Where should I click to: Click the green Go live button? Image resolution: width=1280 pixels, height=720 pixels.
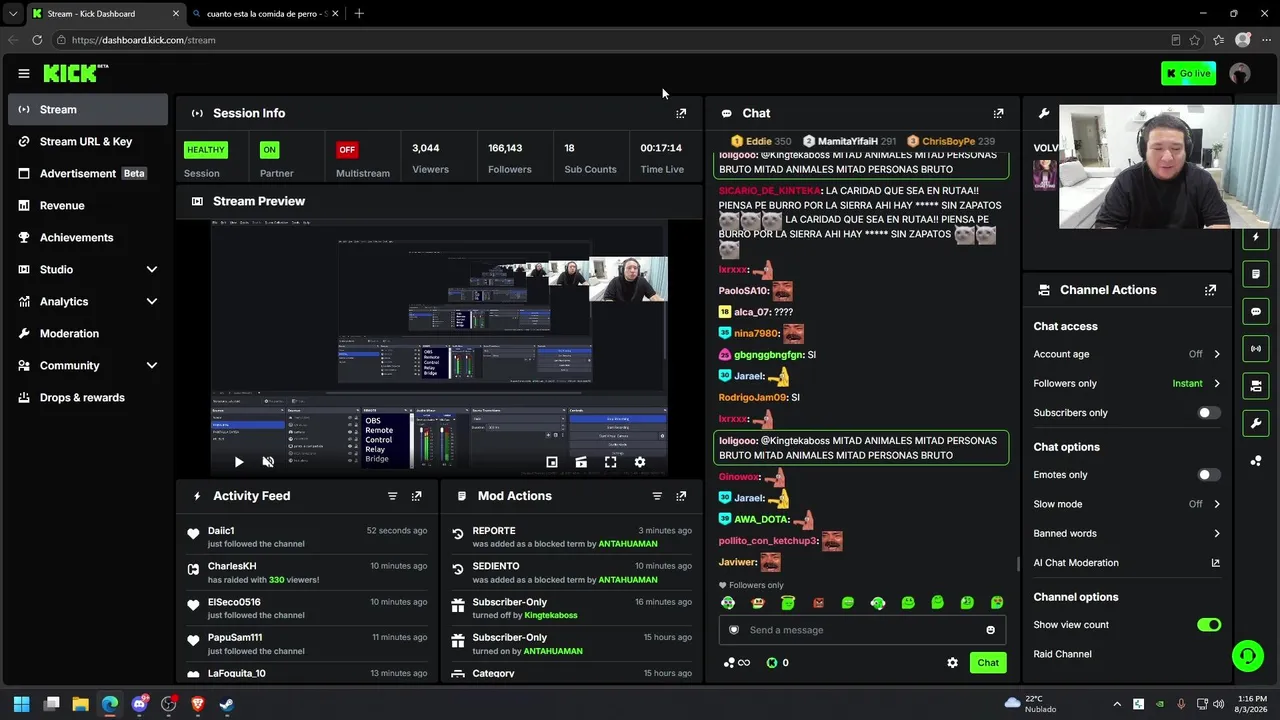[x=1188, y=73]
